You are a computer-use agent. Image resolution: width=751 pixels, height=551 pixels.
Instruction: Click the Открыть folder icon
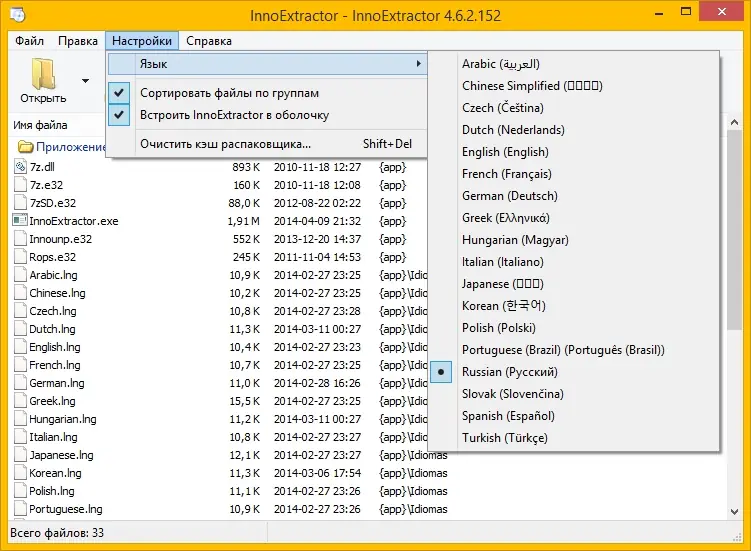[x=43, y=74]
